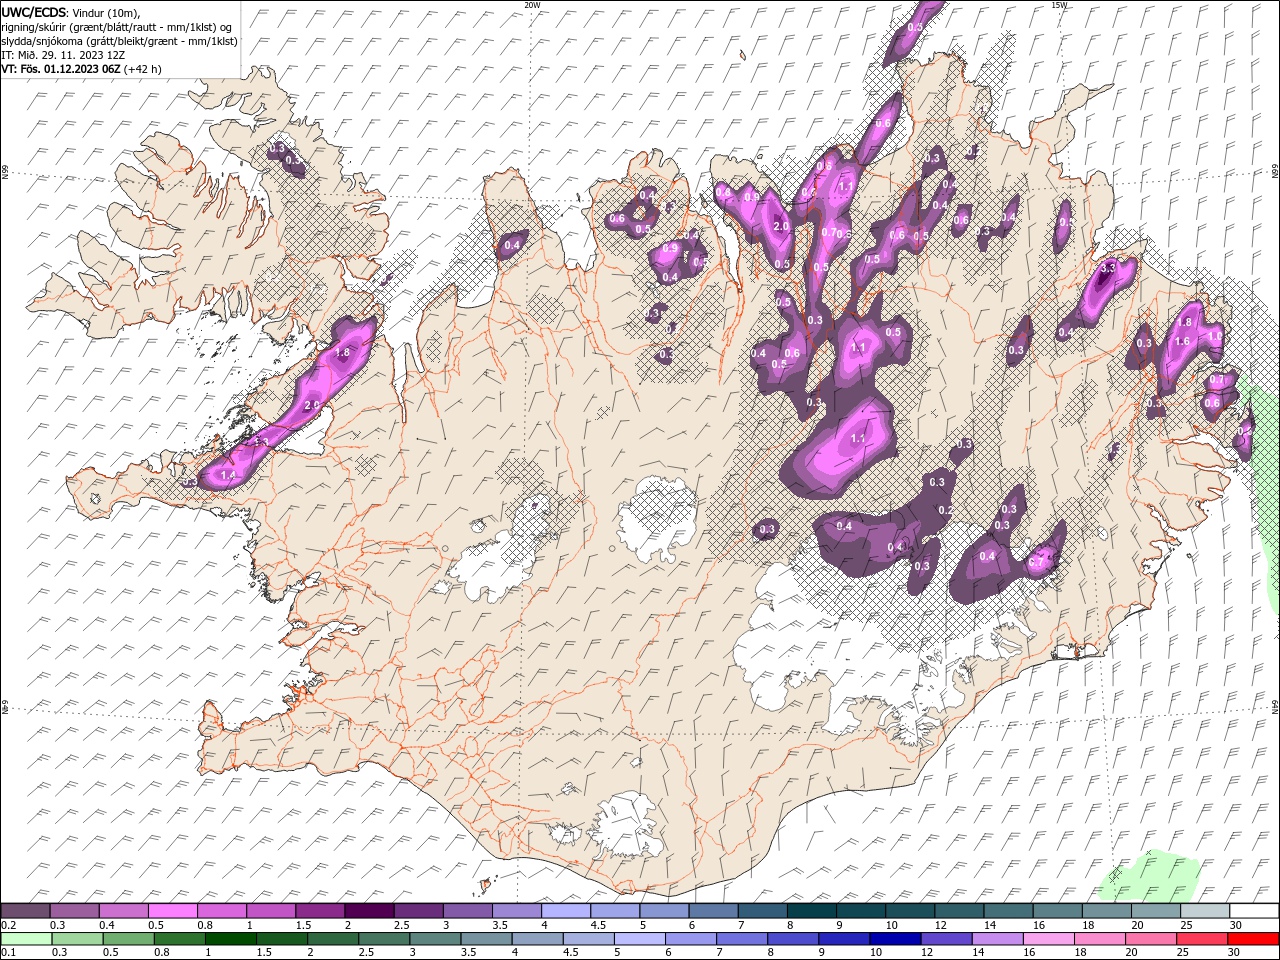Viewport: 1280px width, 960px height.
Task: Click the 'rigning/skúrir' legend description line
Action: 117,27
